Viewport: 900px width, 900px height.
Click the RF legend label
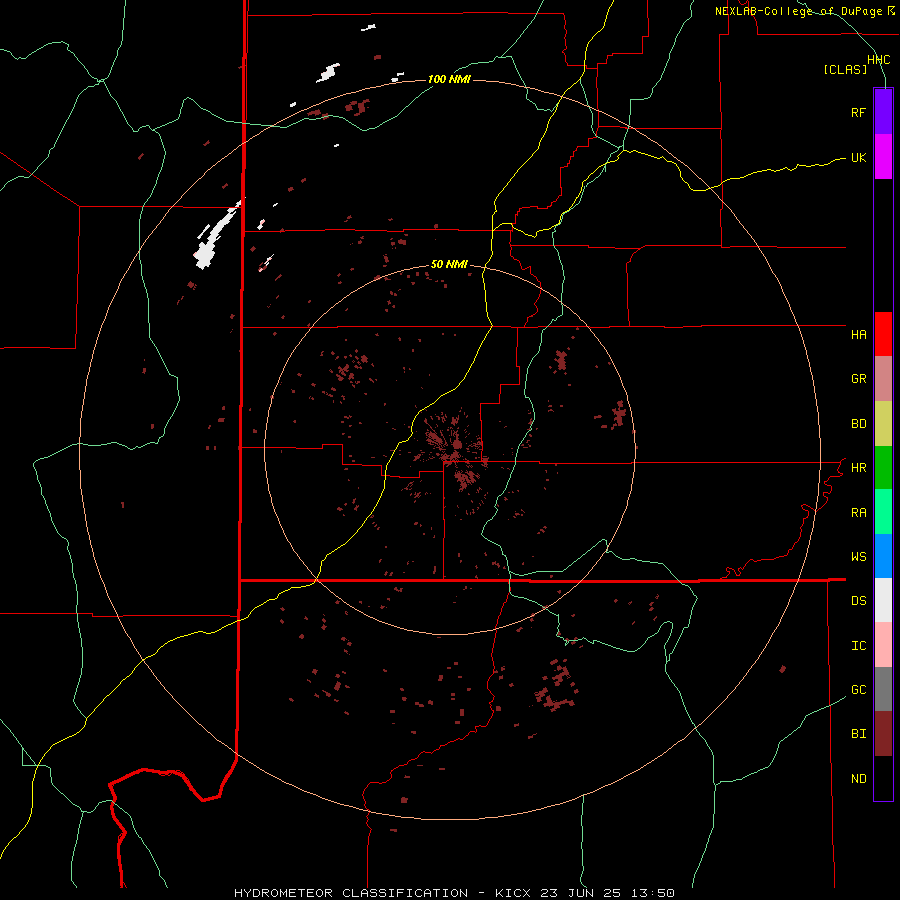coord(858,112)
